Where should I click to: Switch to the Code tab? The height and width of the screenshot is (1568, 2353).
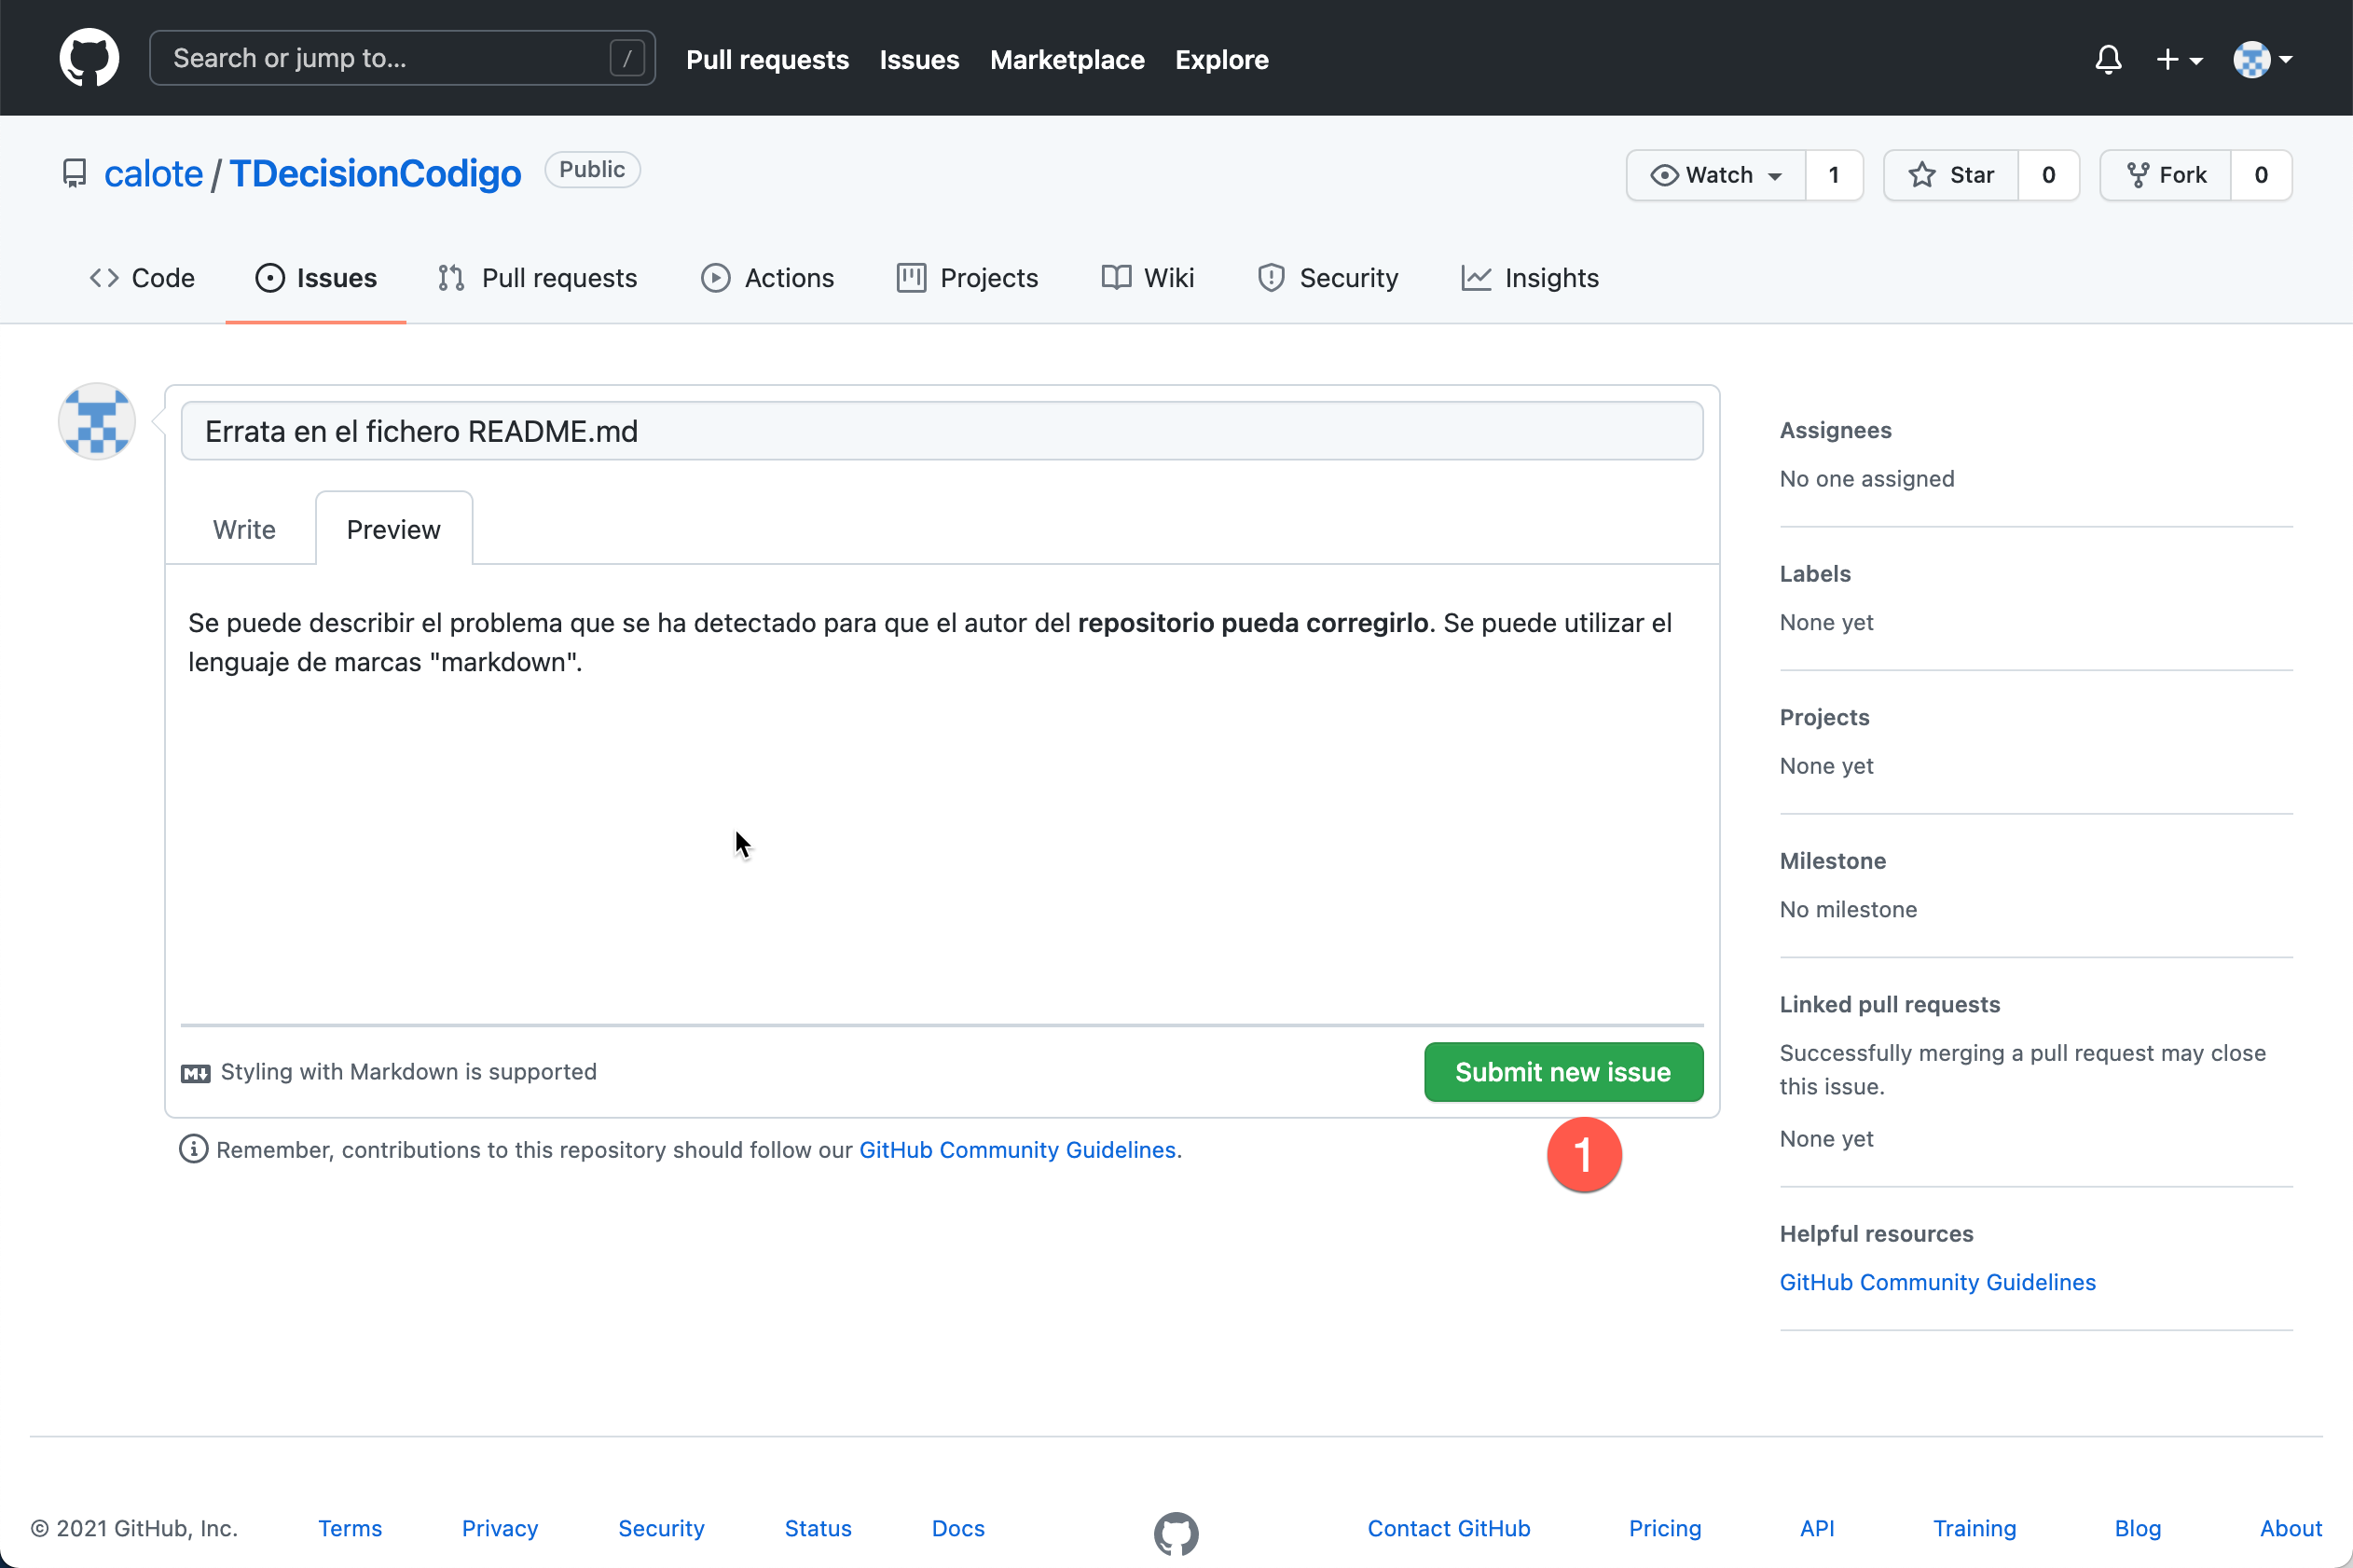pyautogui.click(x=142, y=278)
